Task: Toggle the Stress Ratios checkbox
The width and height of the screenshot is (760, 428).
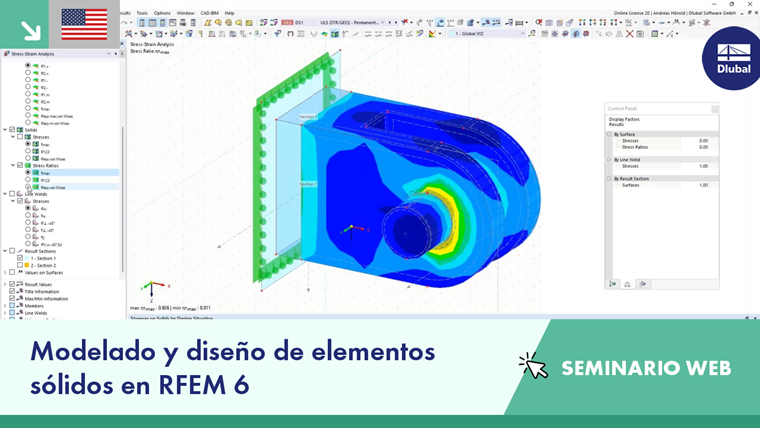Action: click(20, 165)
